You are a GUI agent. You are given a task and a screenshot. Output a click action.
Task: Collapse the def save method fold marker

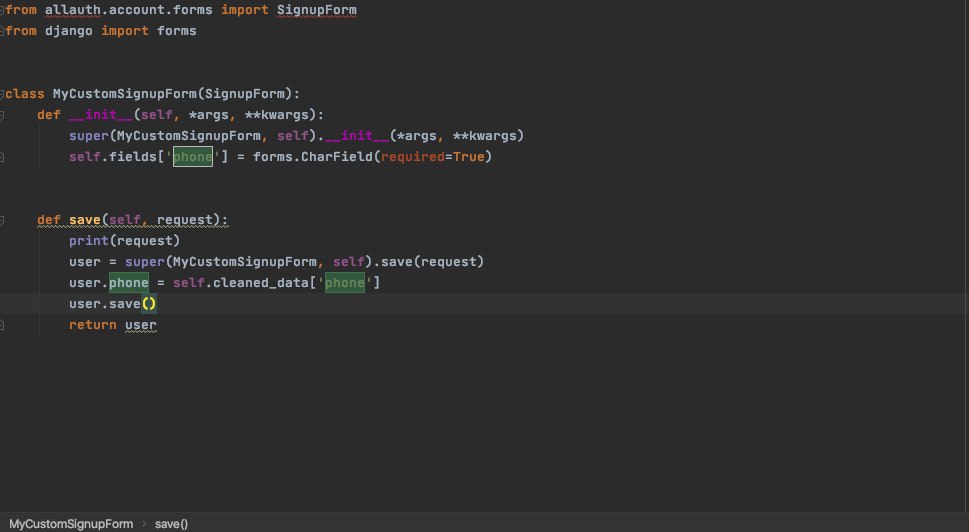coord(2,220)
